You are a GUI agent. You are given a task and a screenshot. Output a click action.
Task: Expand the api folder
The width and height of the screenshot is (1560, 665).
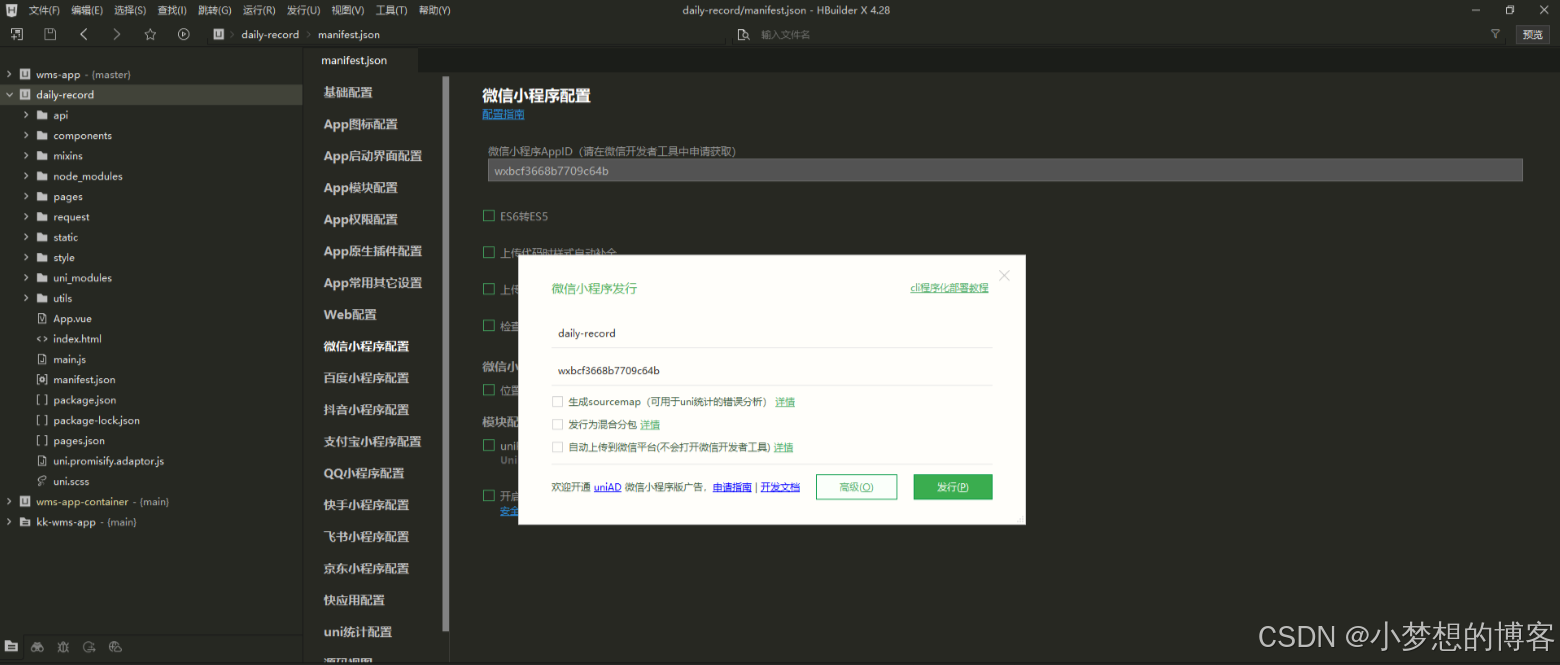[x=26, y=115]
